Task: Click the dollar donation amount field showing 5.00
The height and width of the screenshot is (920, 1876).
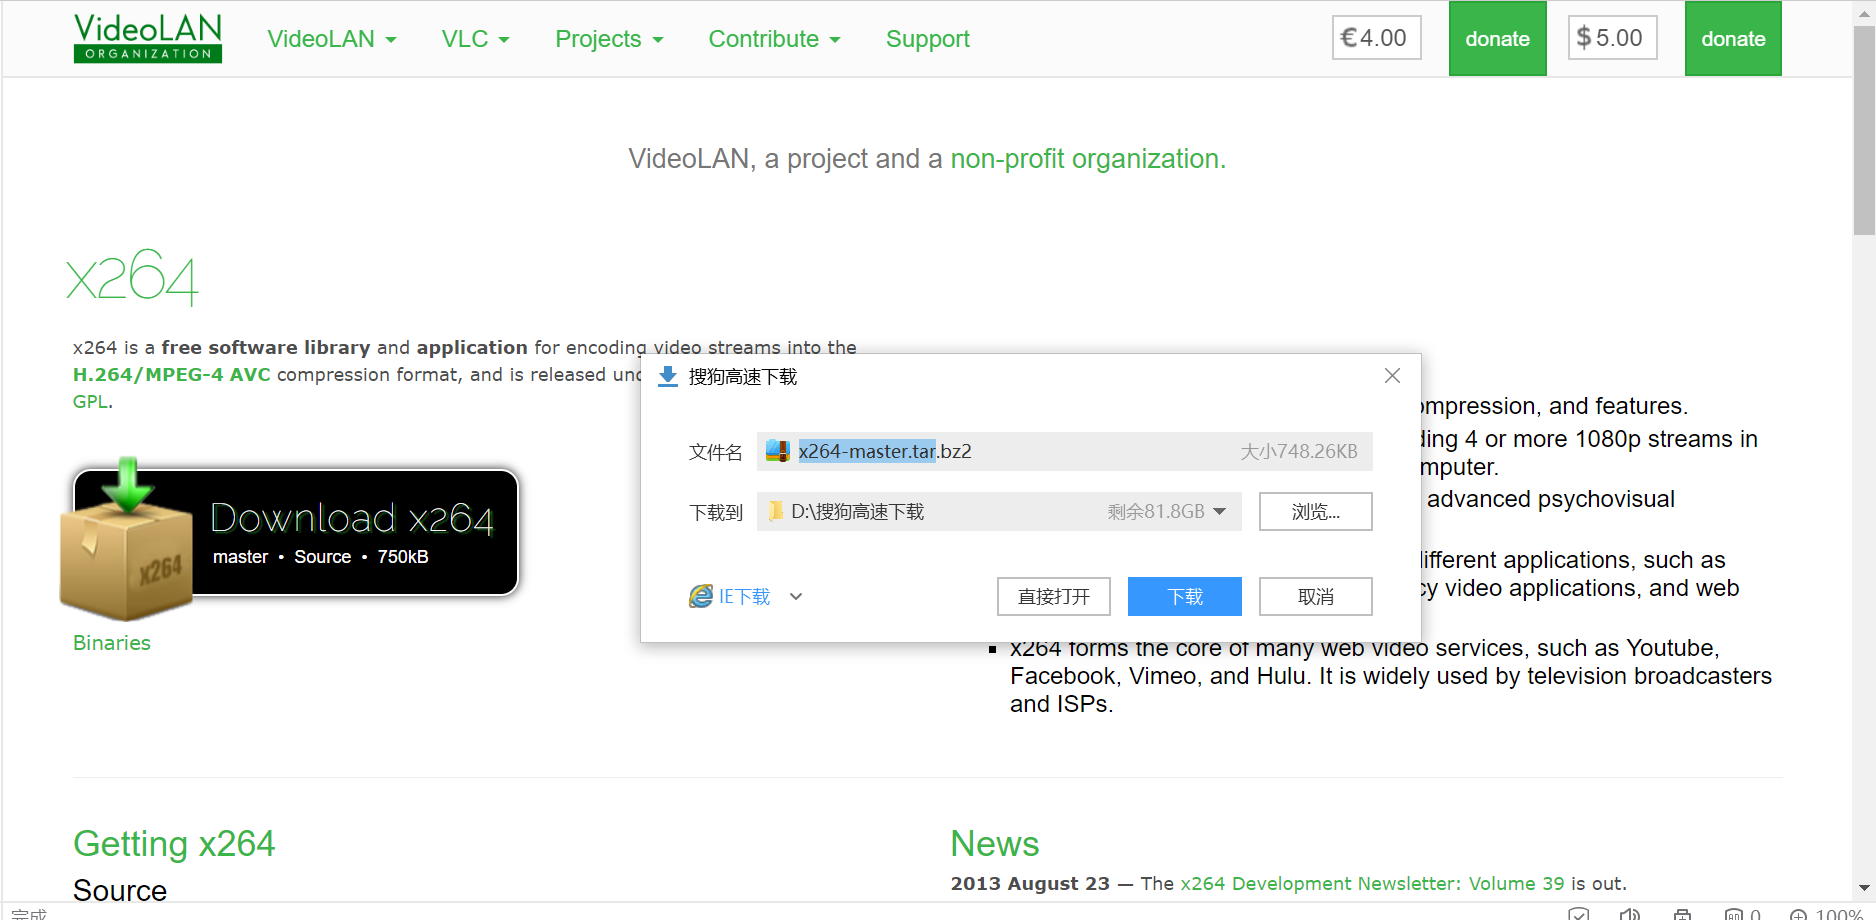Action: [1612, 38]
